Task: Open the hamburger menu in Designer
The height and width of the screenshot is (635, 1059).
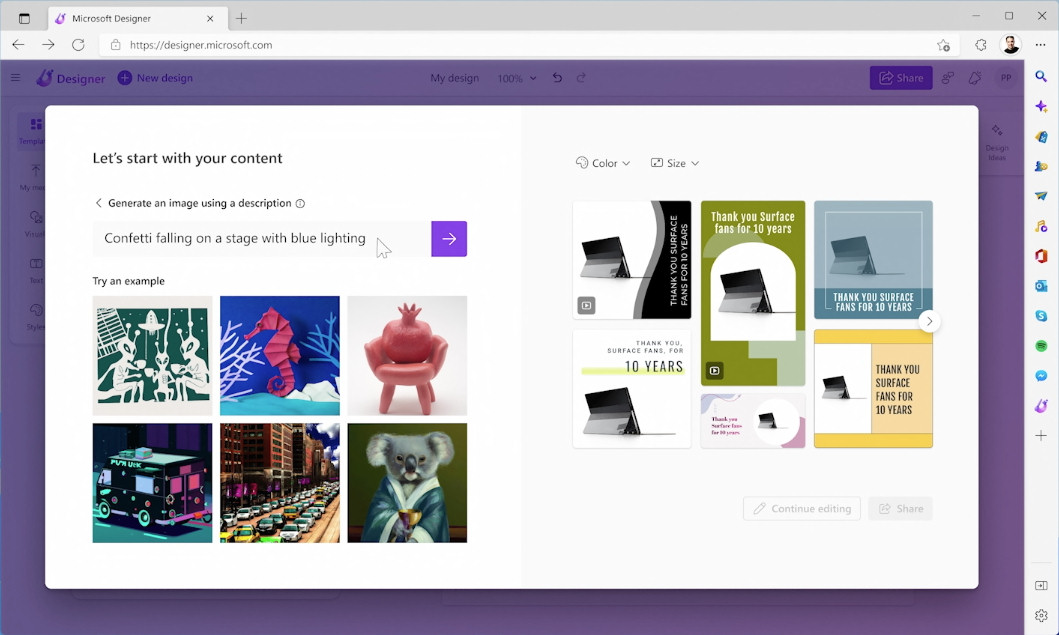Action: (x=16, y=78)
